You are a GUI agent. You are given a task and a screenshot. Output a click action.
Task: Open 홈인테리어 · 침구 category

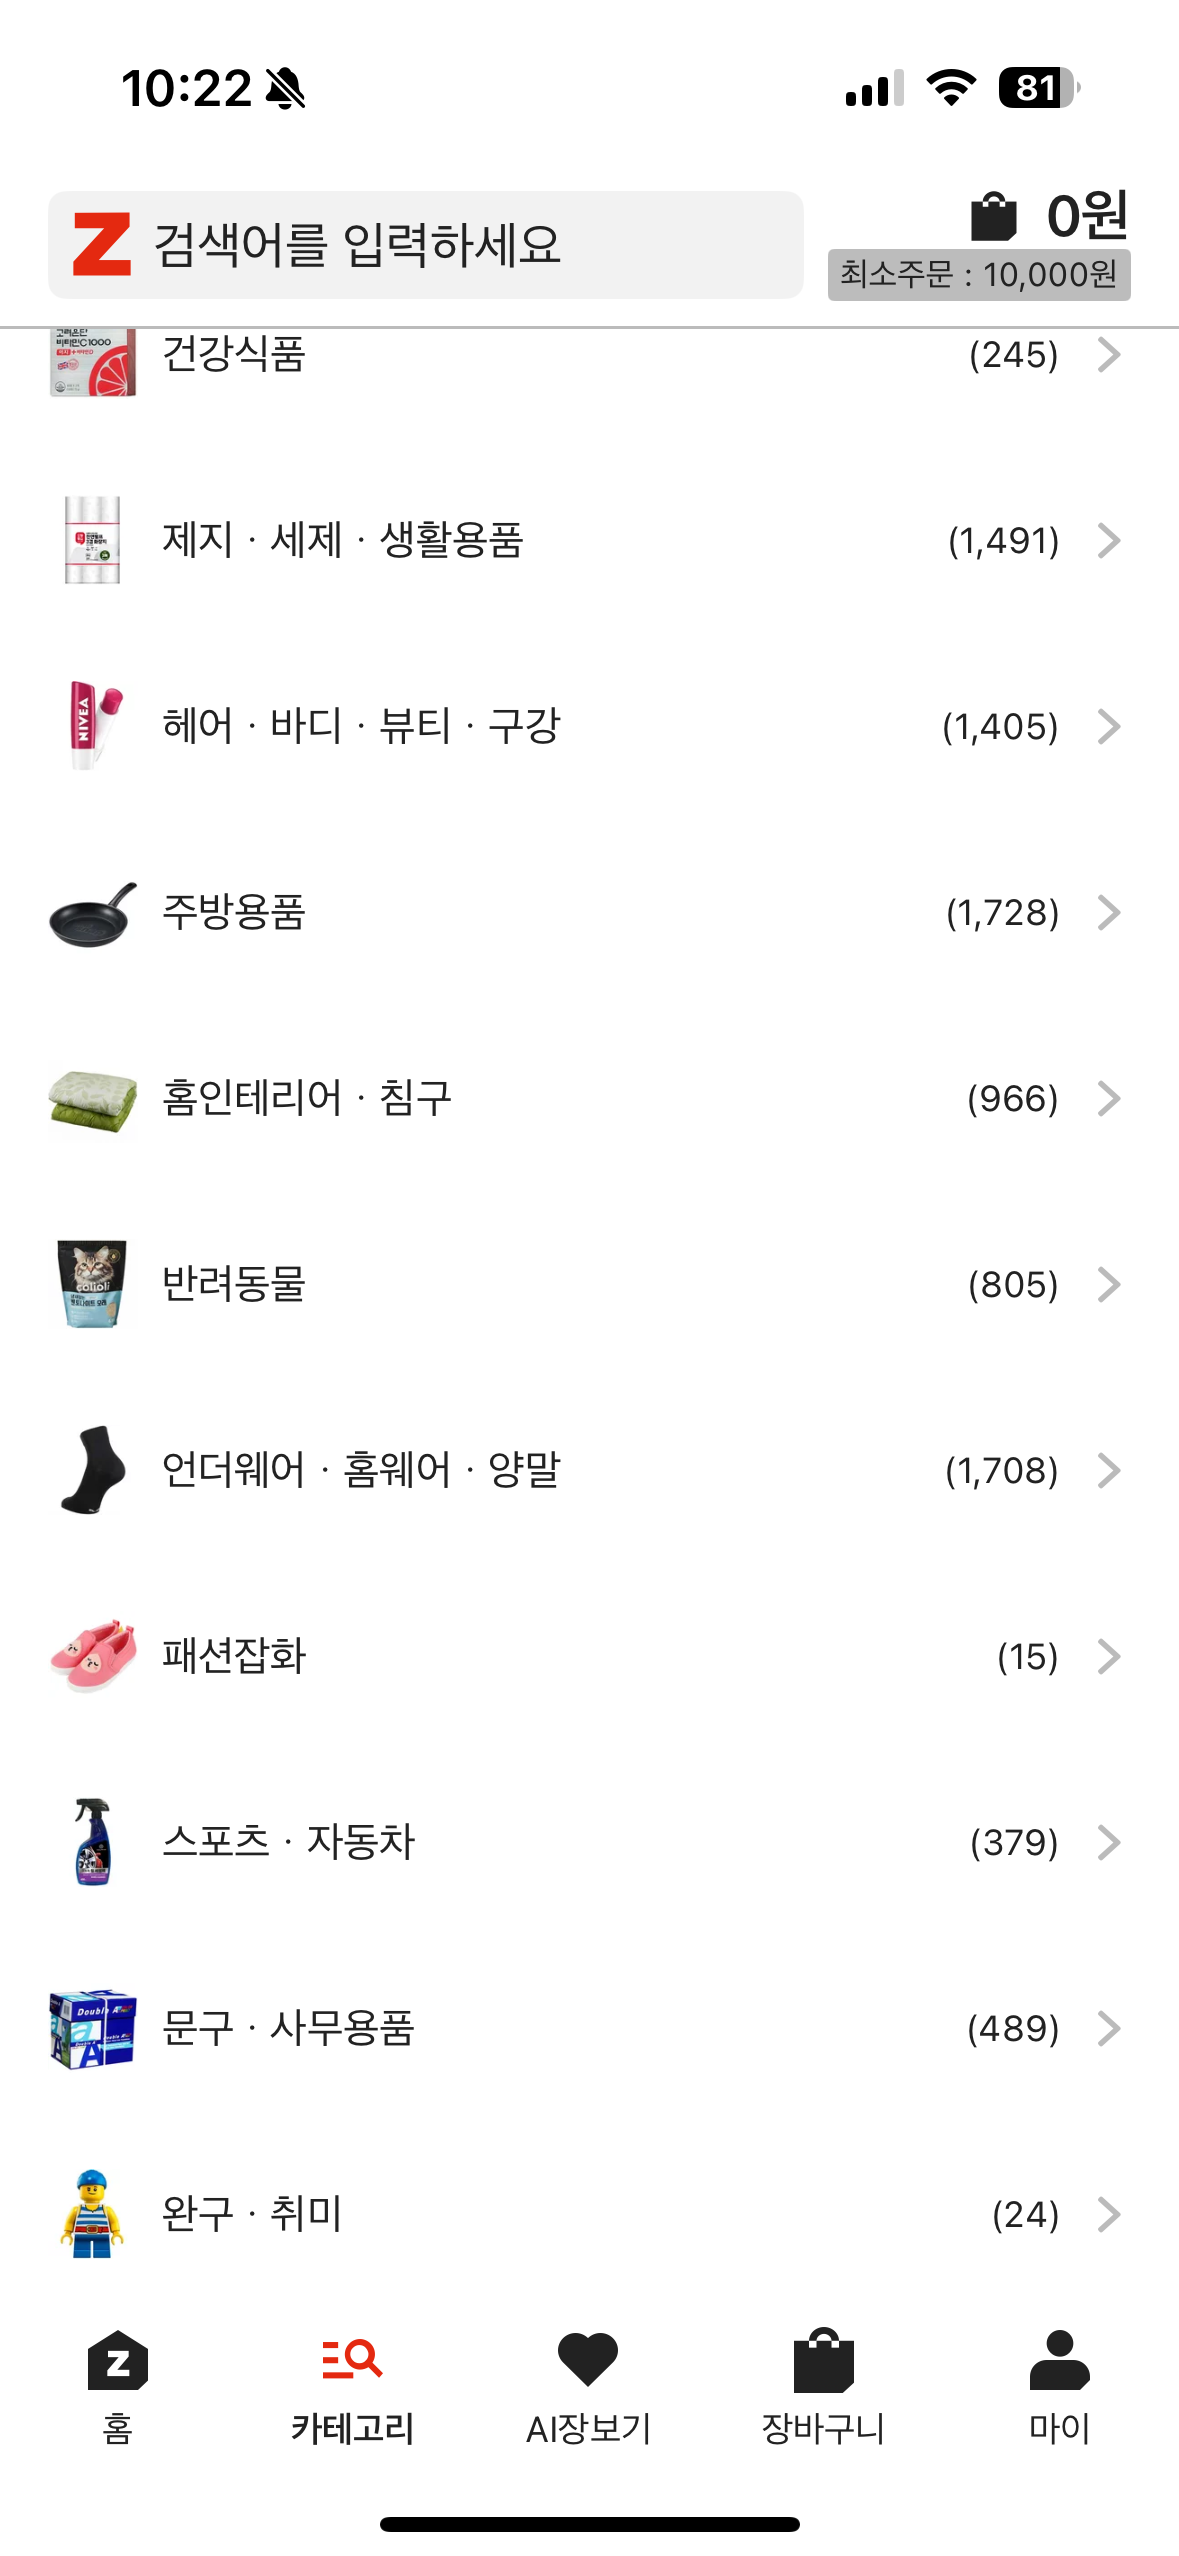tap(307, 1099)
